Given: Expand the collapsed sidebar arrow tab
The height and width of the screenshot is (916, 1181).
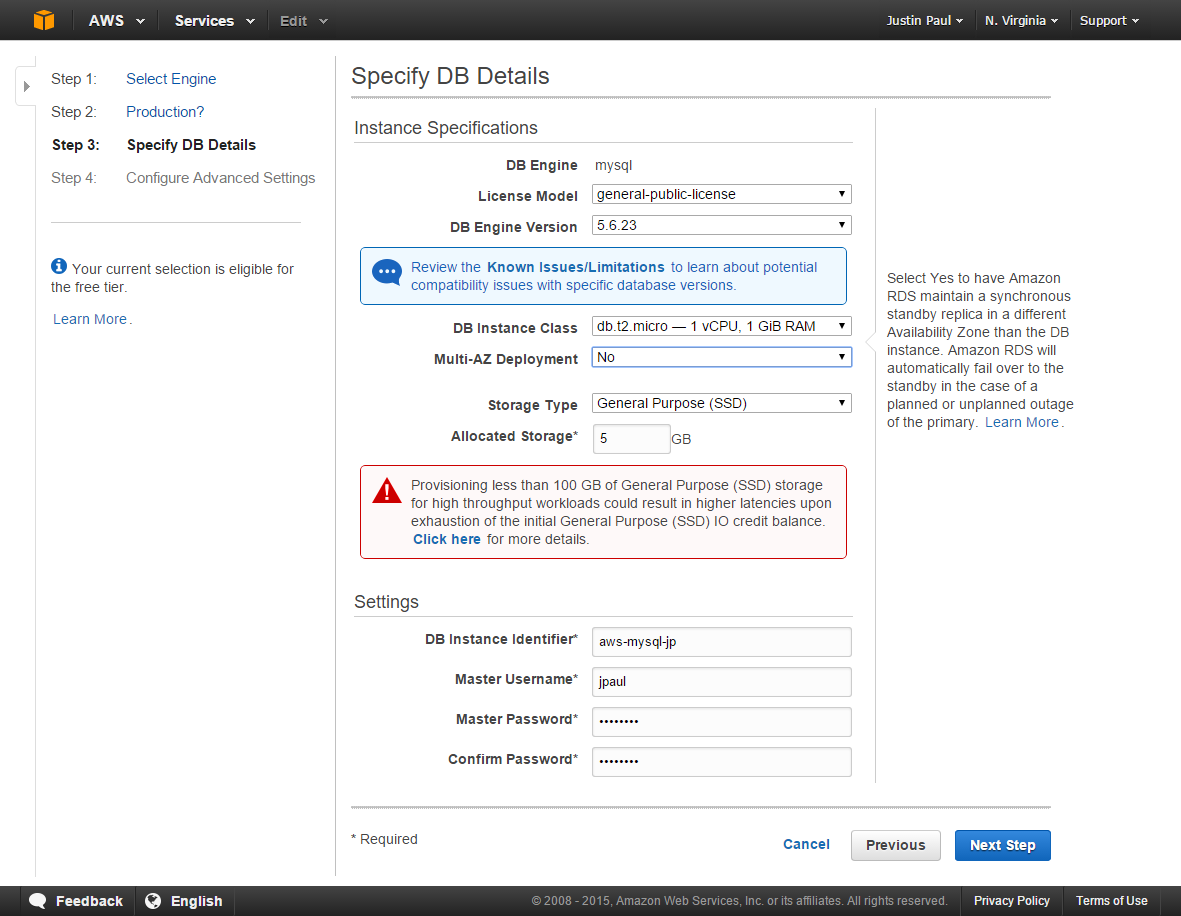Looking at the screenshot, I should tap(26, 86).
